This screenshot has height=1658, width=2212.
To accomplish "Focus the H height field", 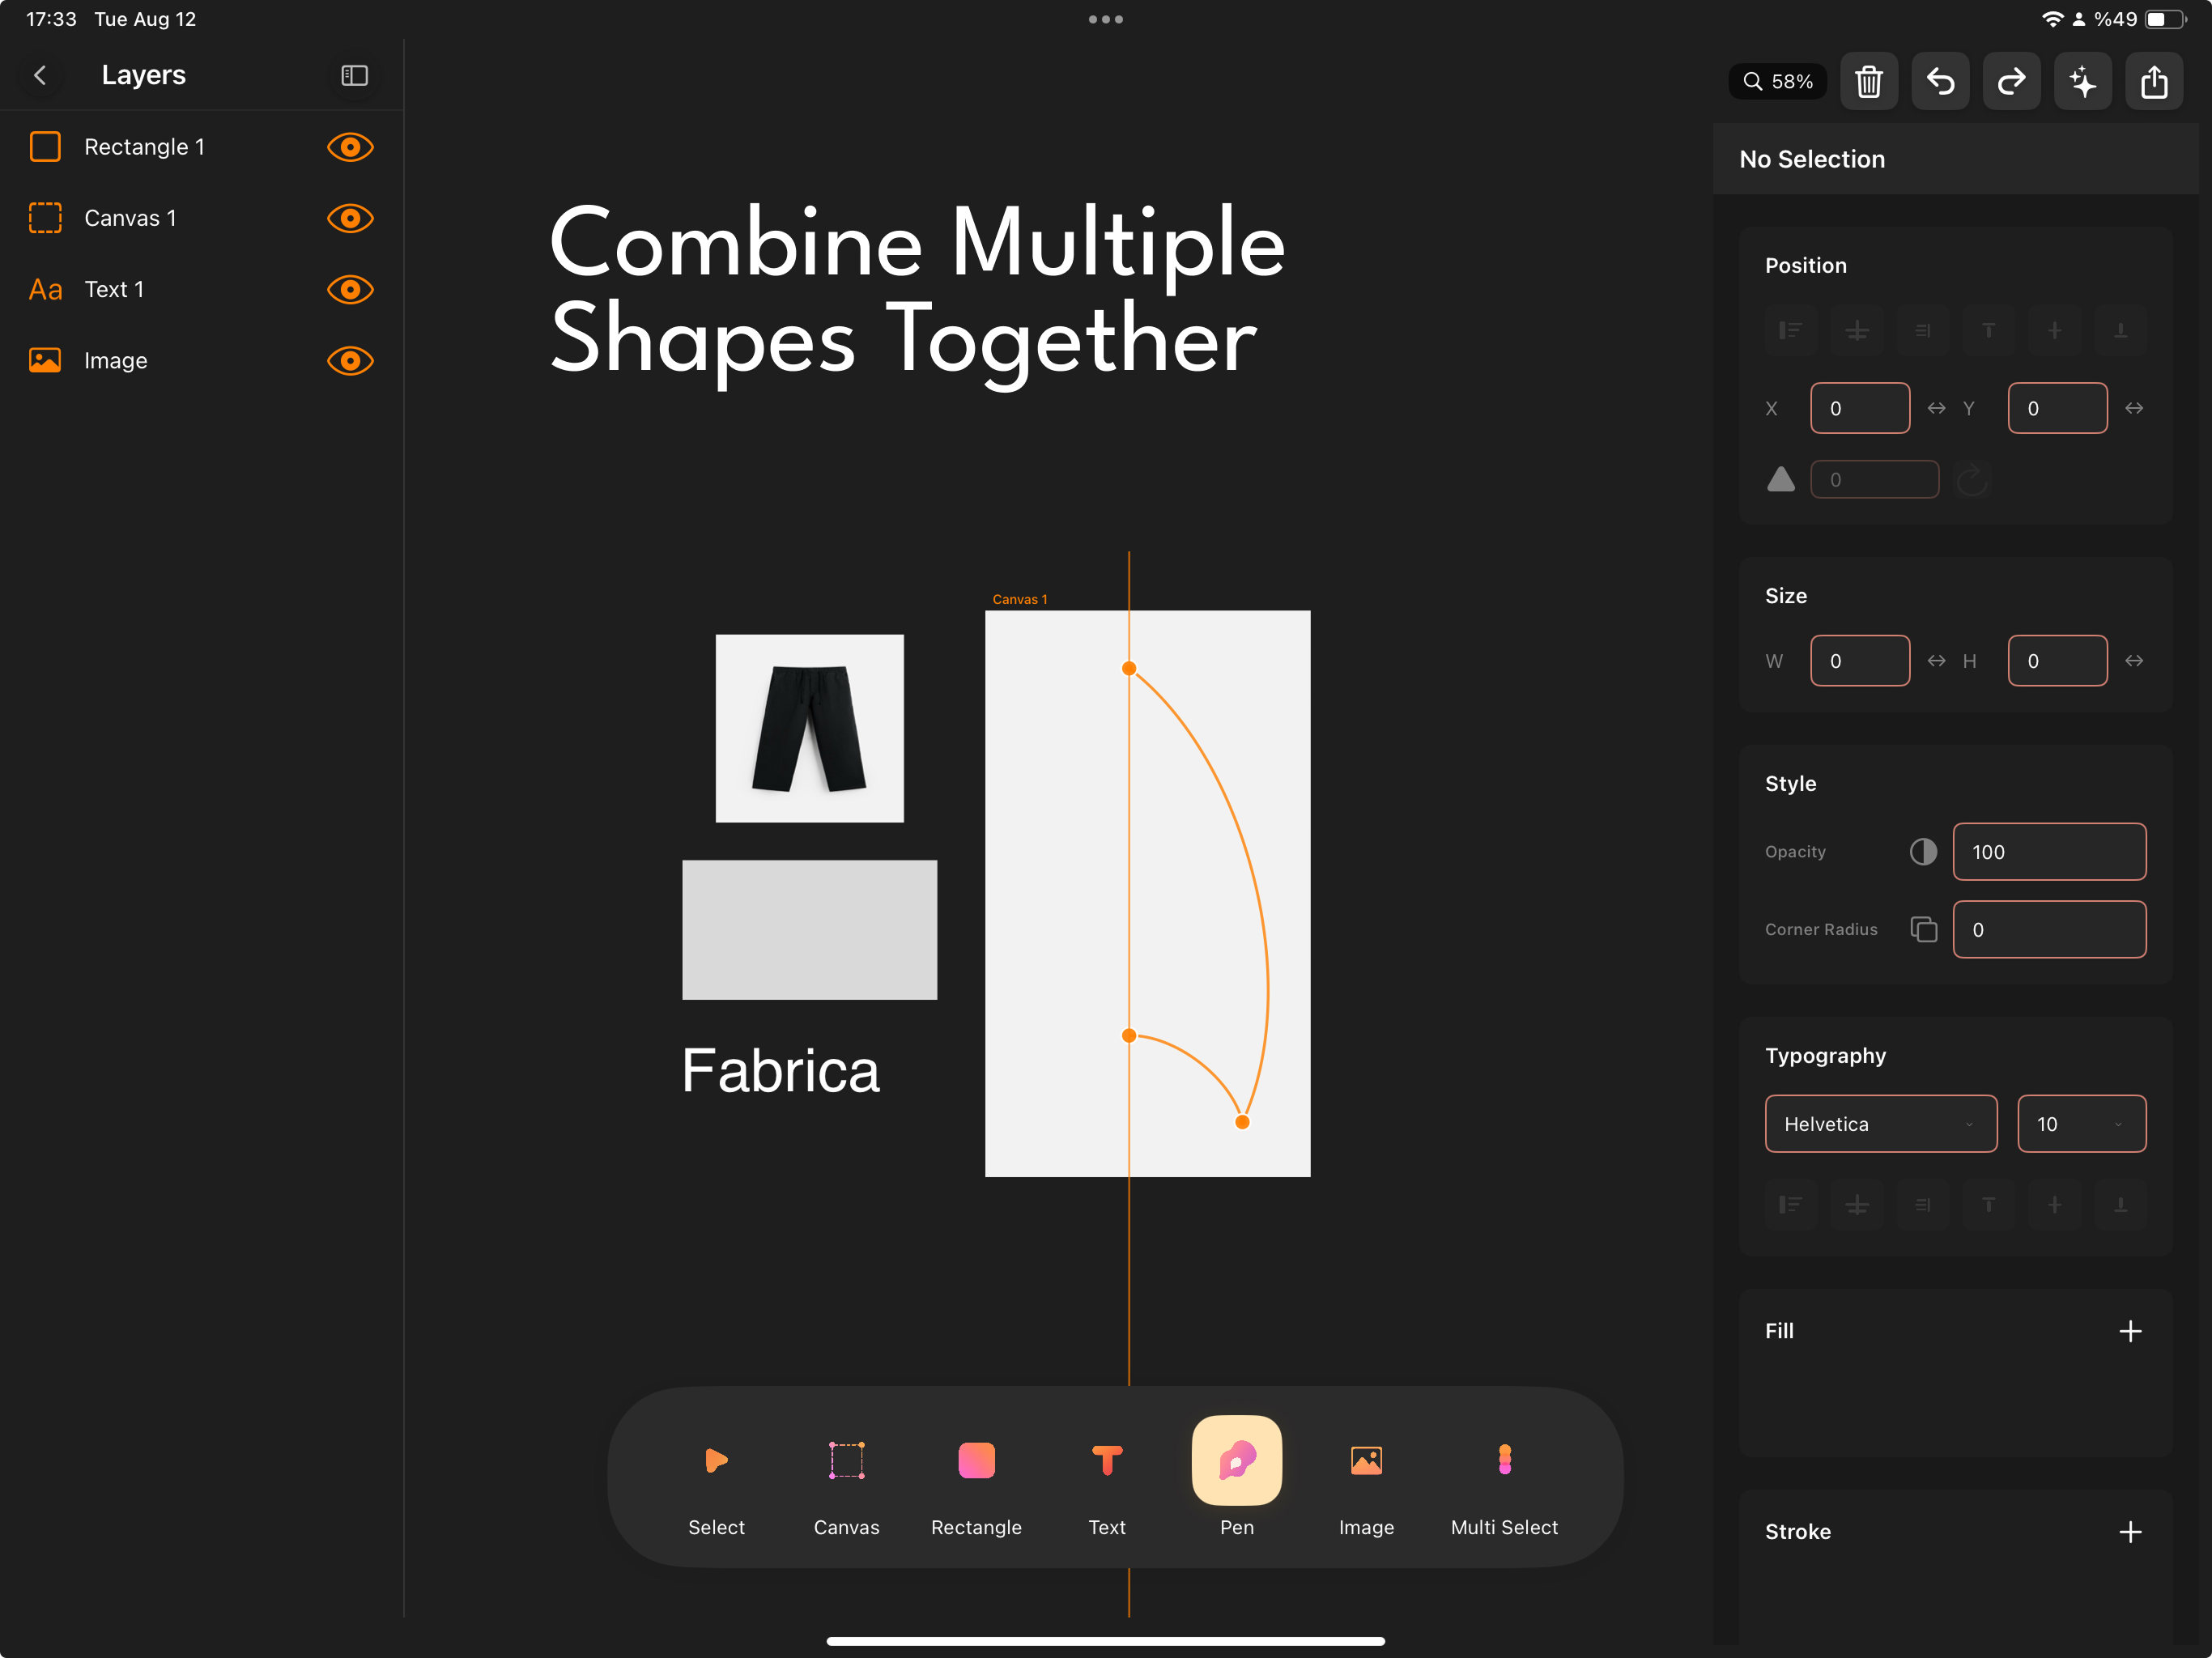I will tap(2057, 661).
